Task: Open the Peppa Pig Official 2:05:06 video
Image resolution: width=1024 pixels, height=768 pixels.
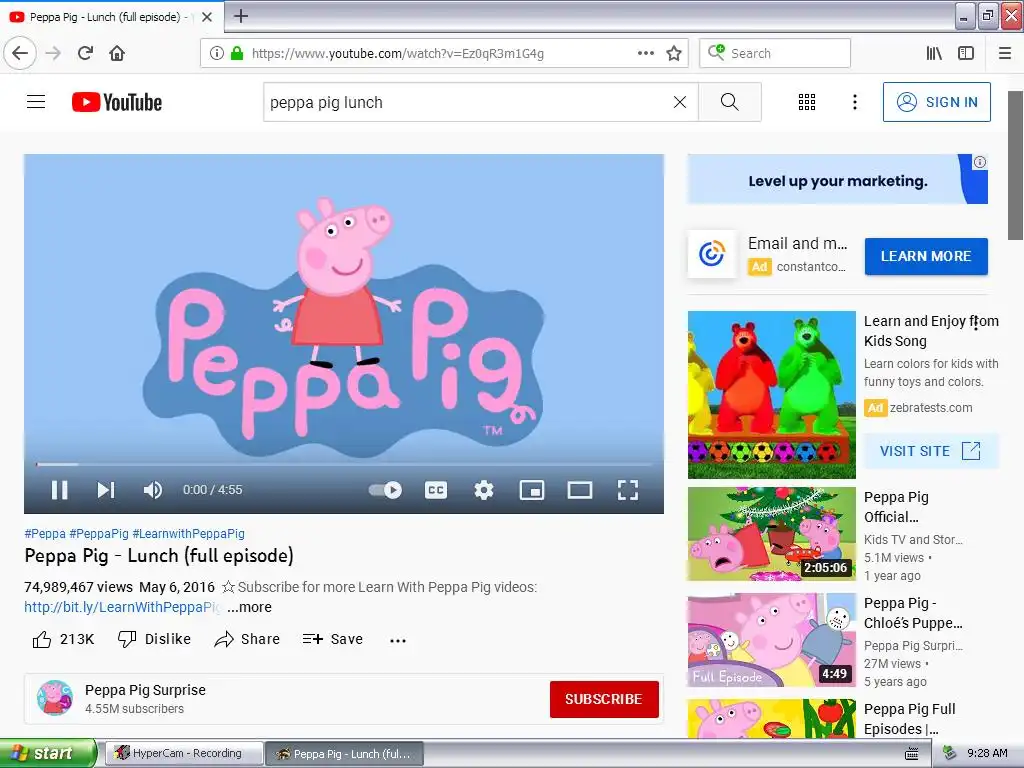Action: (x=771, y=534)
